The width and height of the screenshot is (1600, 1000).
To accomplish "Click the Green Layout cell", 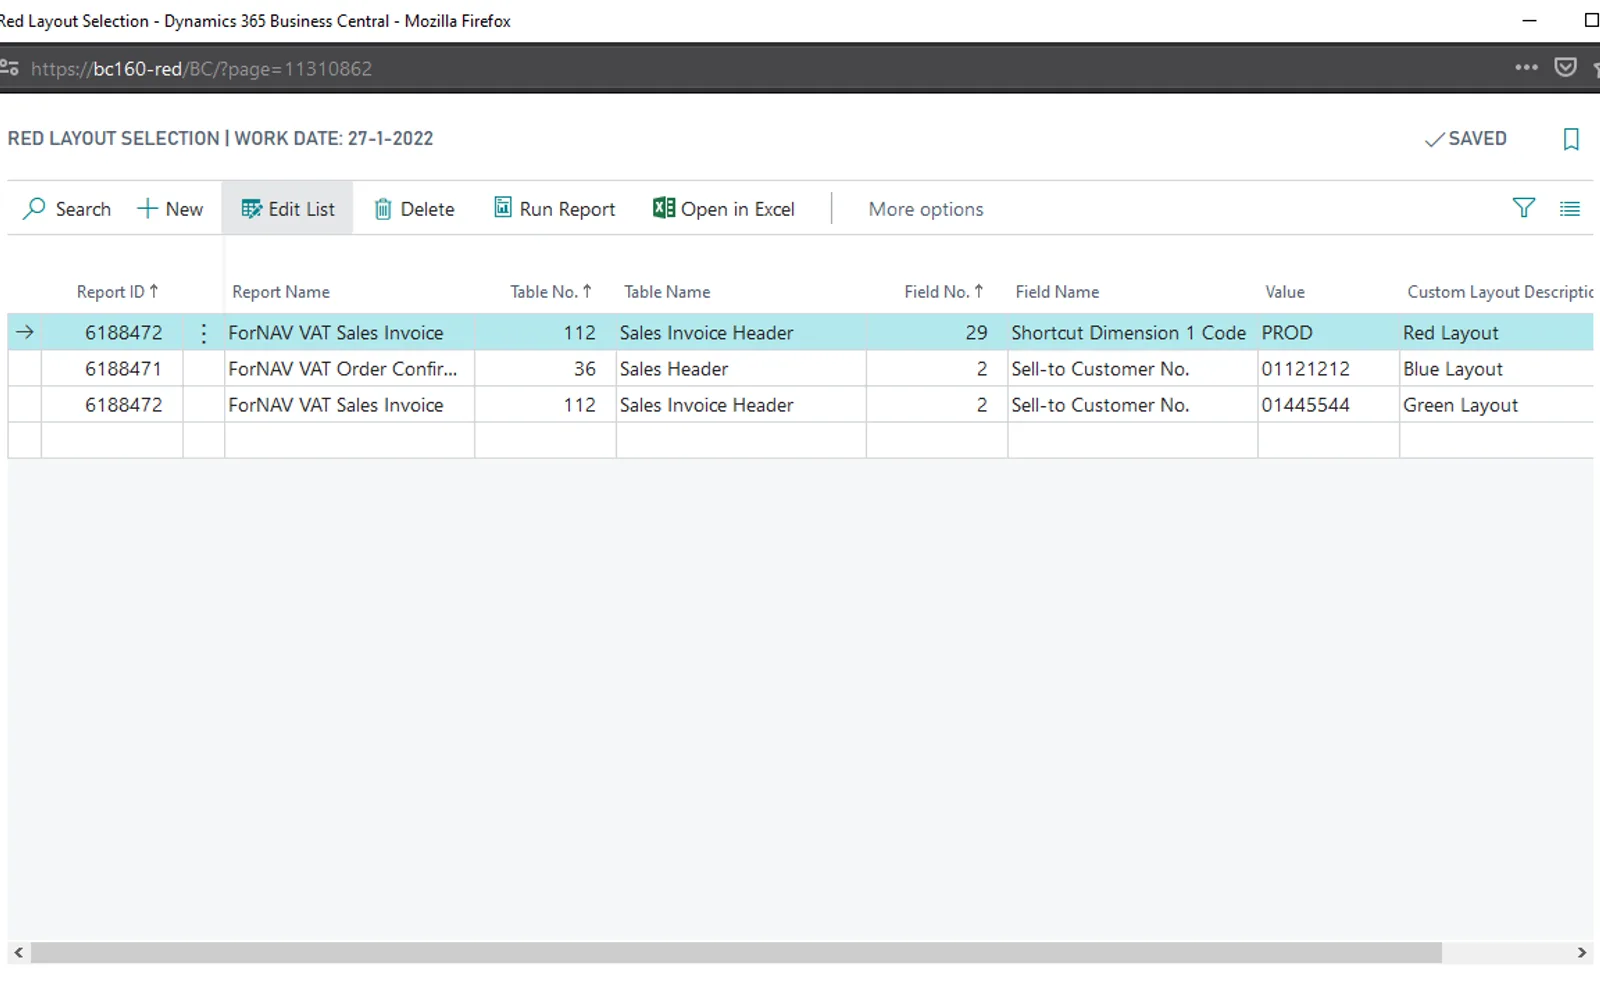I will click(x=1496, y=405).
